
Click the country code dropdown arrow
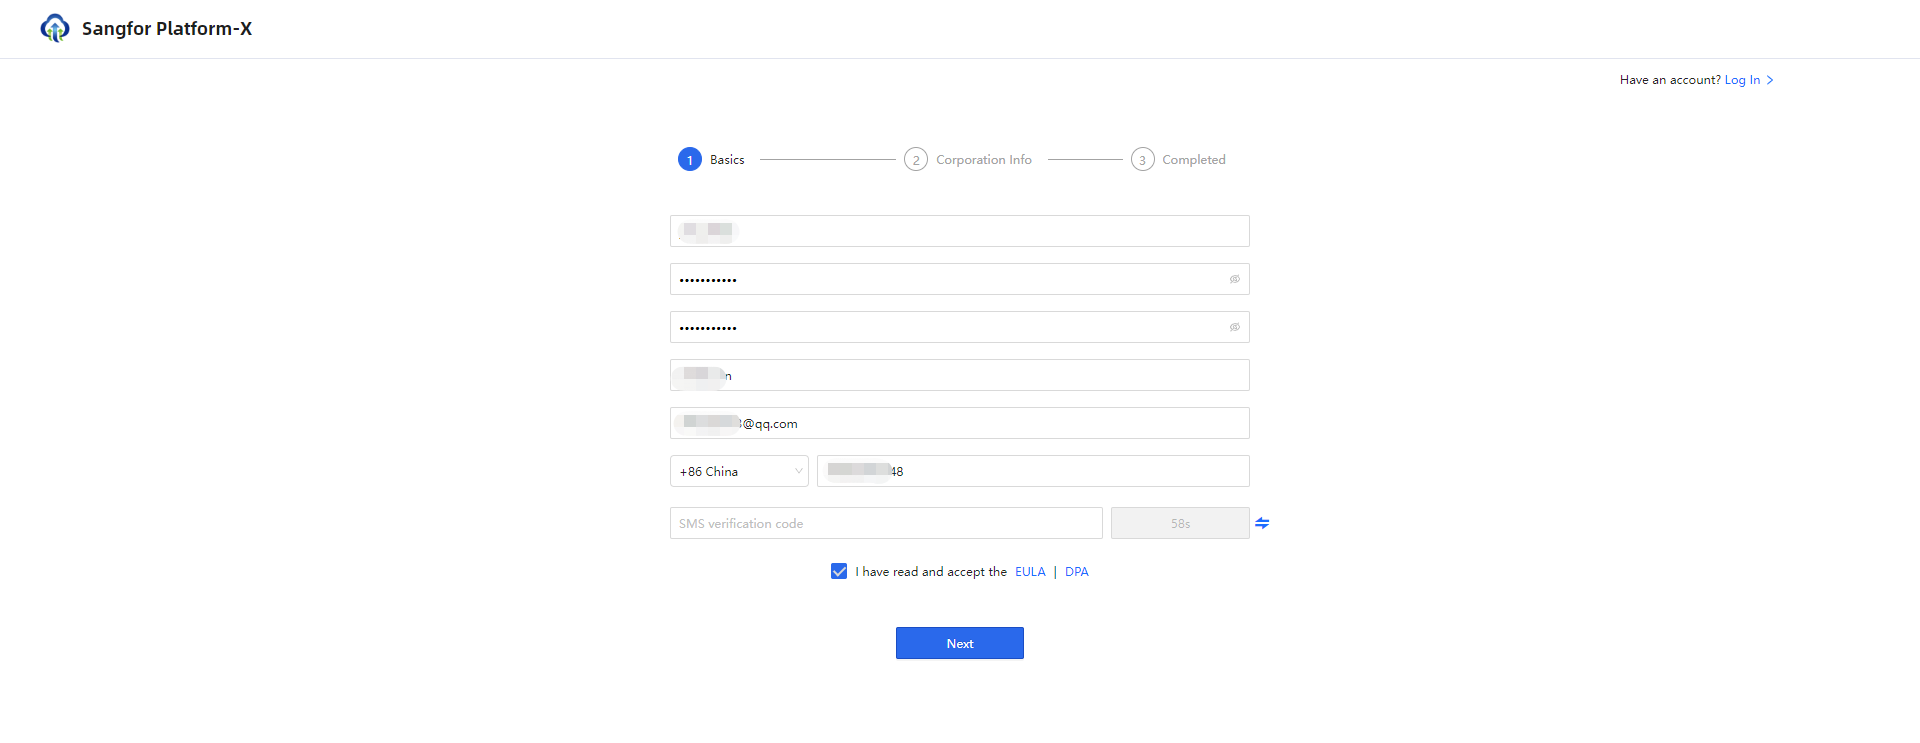[798, 471]
